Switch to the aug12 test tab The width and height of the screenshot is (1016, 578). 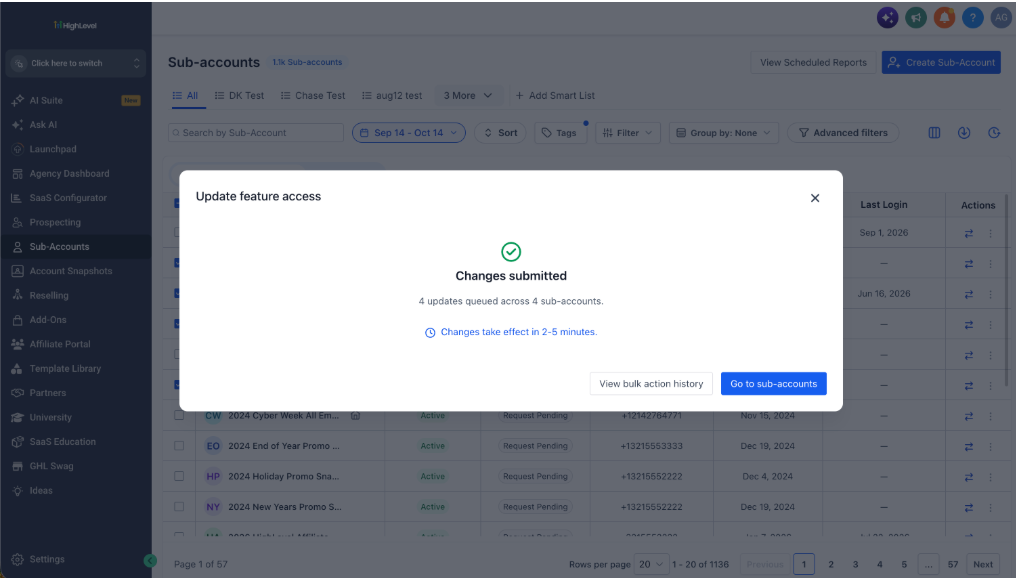[x=392, y=95]
